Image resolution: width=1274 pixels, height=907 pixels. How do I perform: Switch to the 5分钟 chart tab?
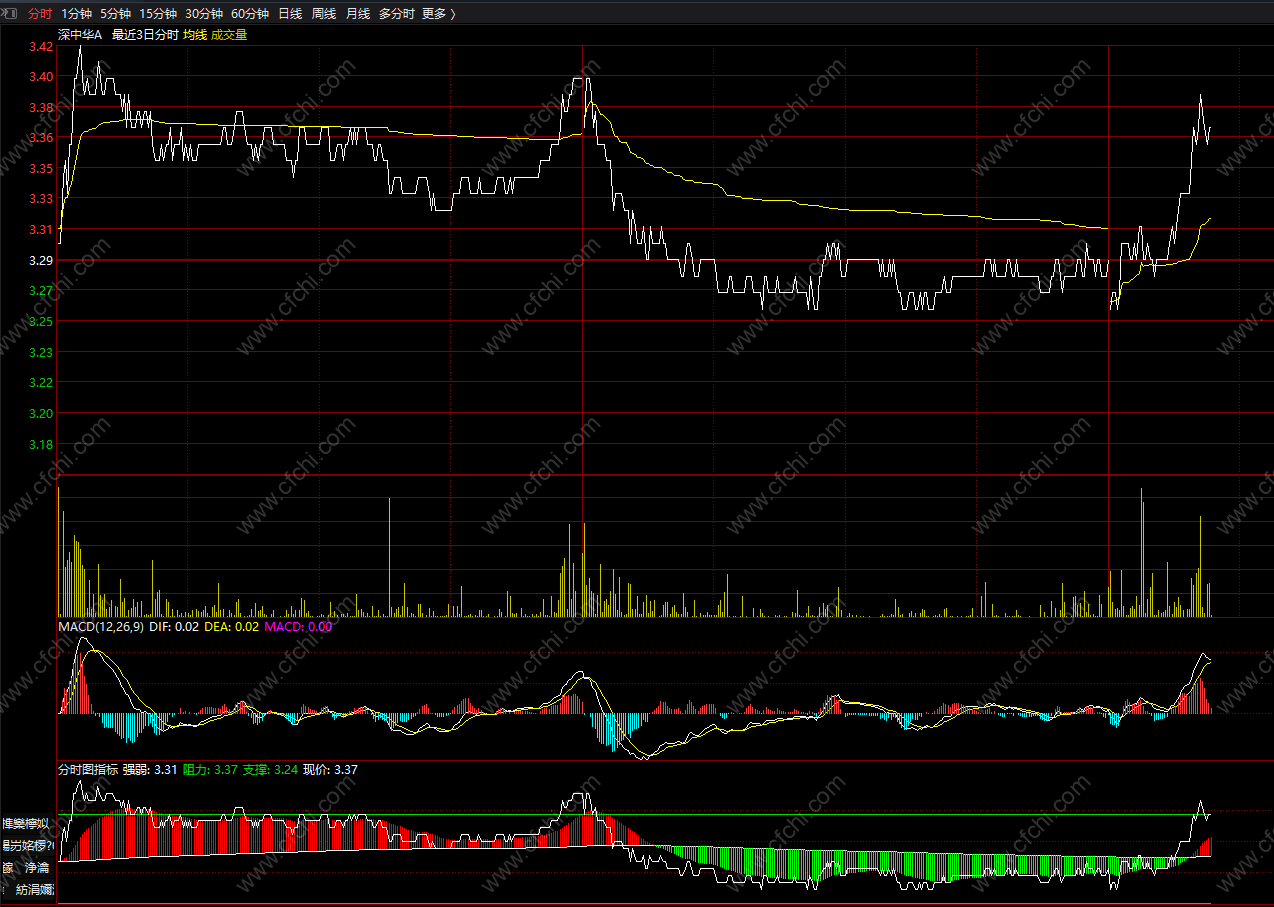[x=115, y=14]
